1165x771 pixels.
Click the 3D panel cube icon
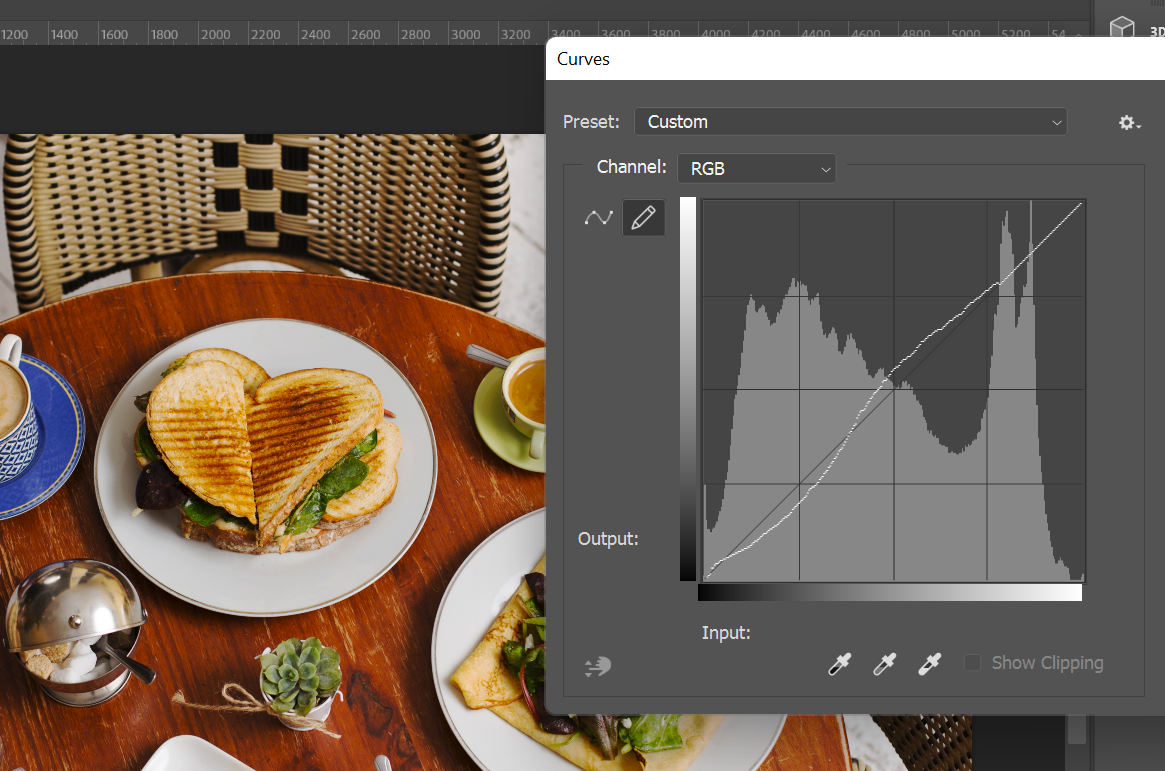coord(1122,28)
